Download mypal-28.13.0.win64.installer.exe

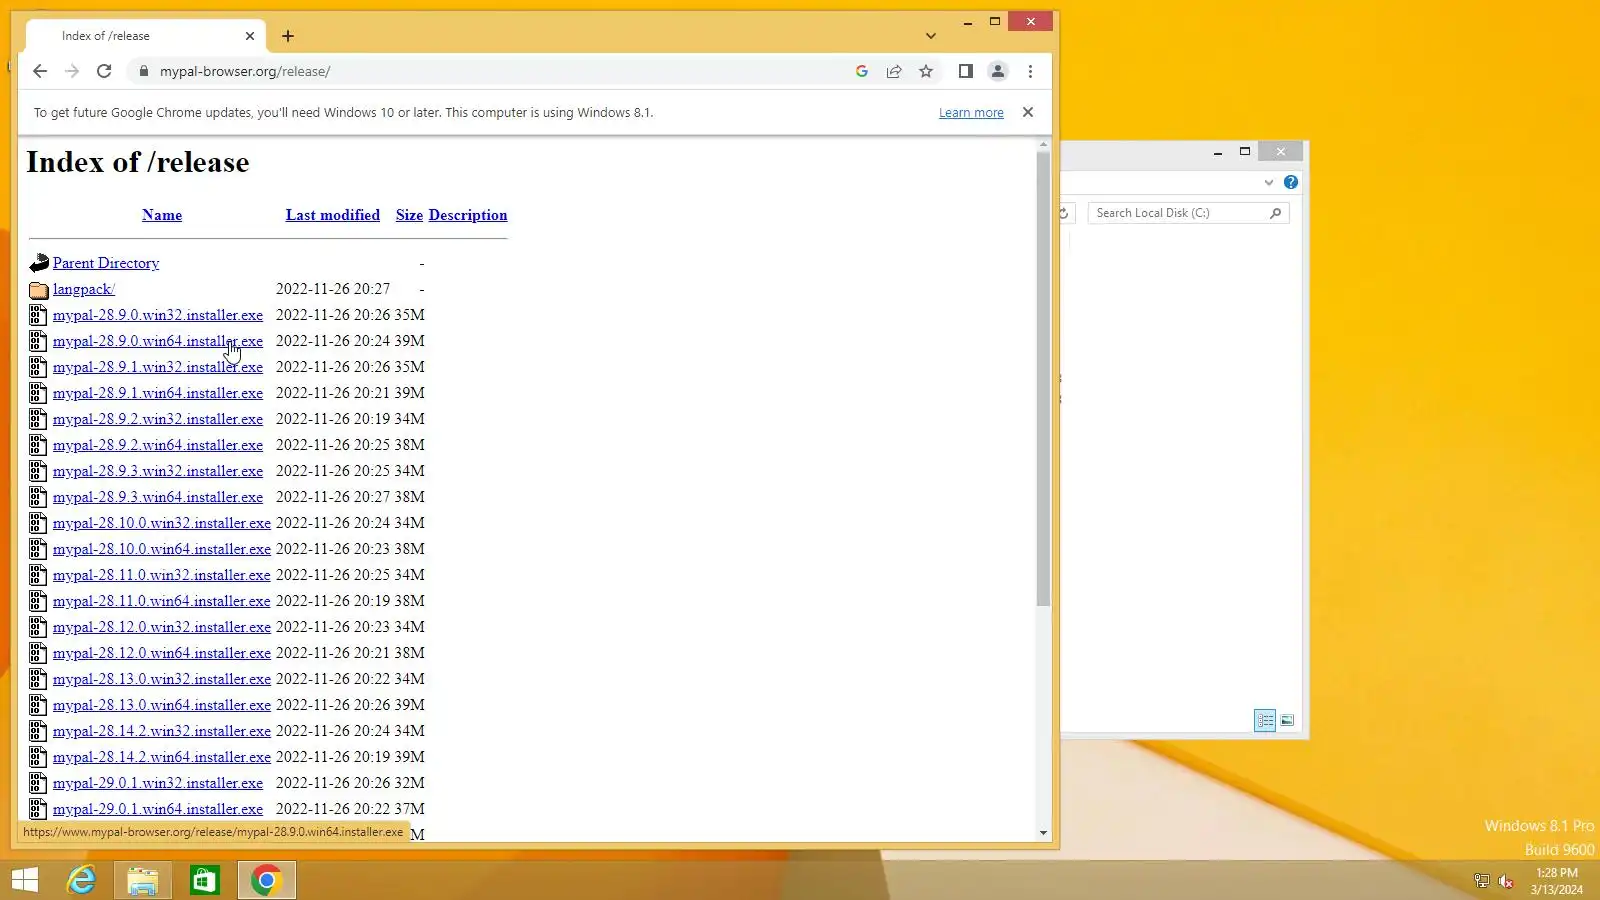point(162,705)
